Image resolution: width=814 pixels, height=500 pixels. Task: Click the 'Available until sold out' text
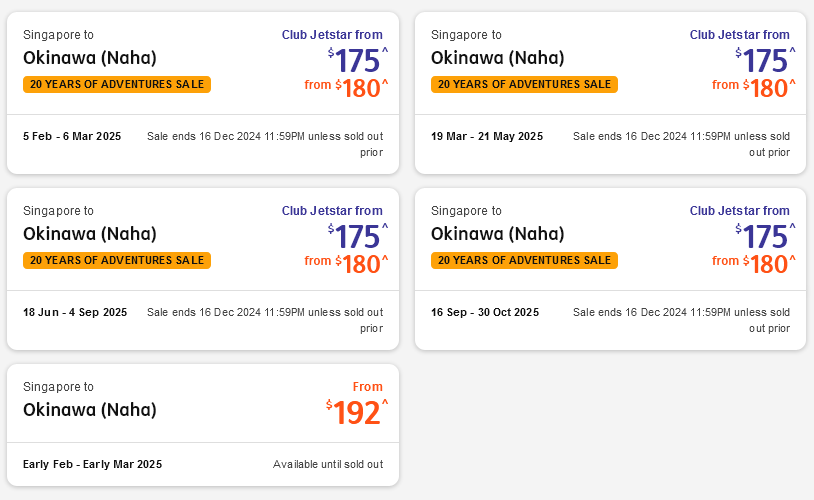coord(328,464)
